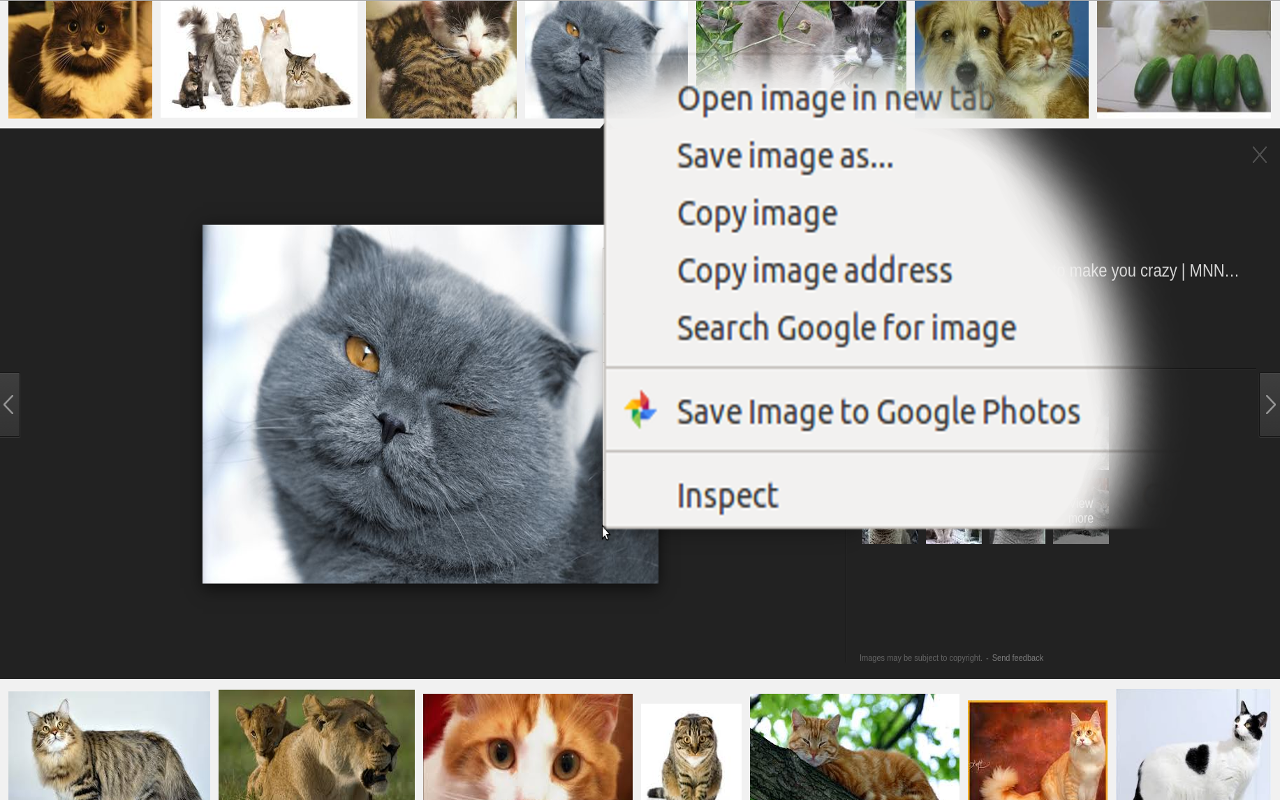Close the image preview with the X icon

[1258, 155]
